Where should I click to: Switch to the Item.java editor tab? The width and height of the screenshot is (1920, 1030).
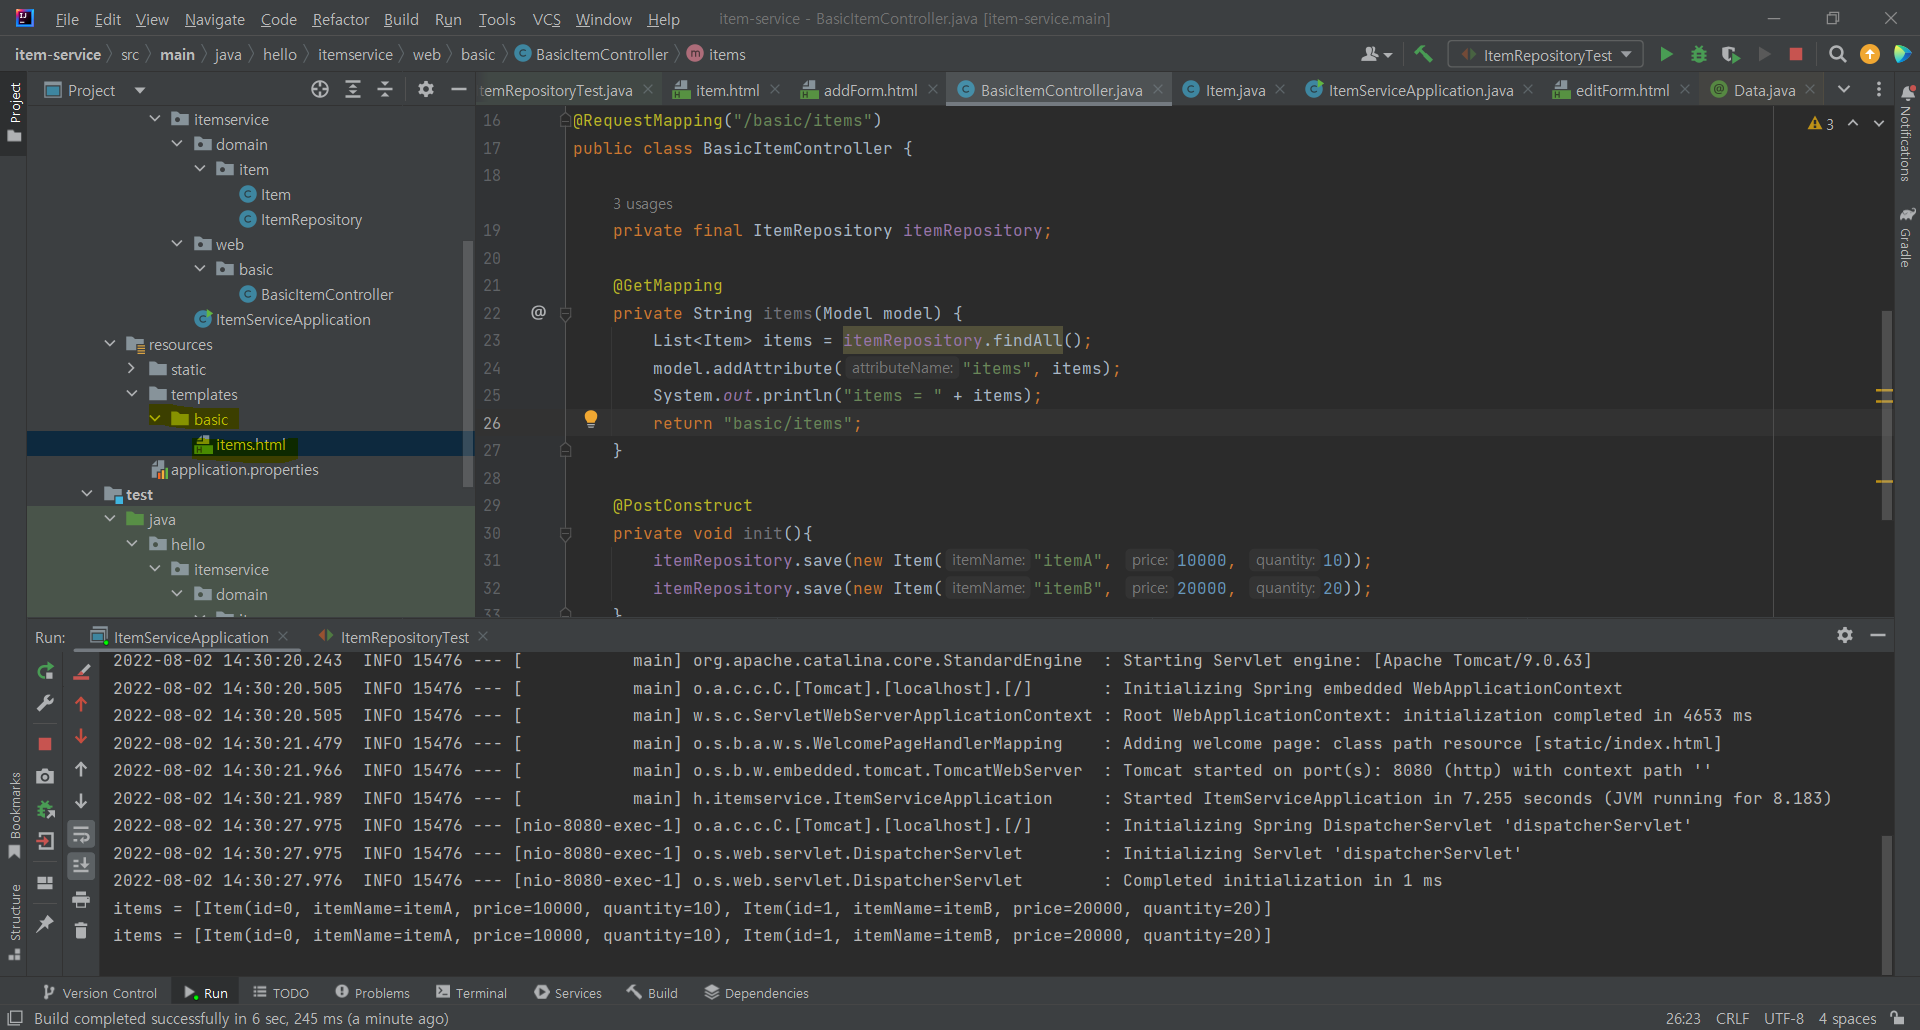tap(1234, 91)
